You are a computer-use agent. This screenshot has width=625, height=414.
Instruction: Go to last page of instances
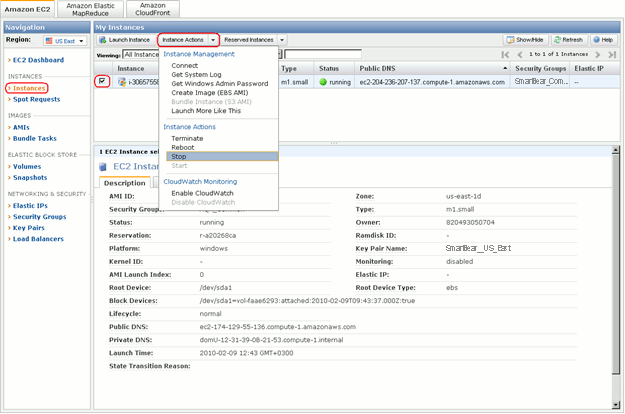(612, 55)
